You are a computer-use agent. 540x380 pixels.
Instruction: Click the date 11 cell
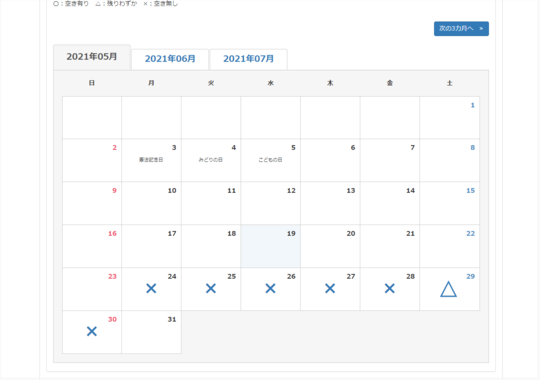pyautogui.click(x=211, y=203)
